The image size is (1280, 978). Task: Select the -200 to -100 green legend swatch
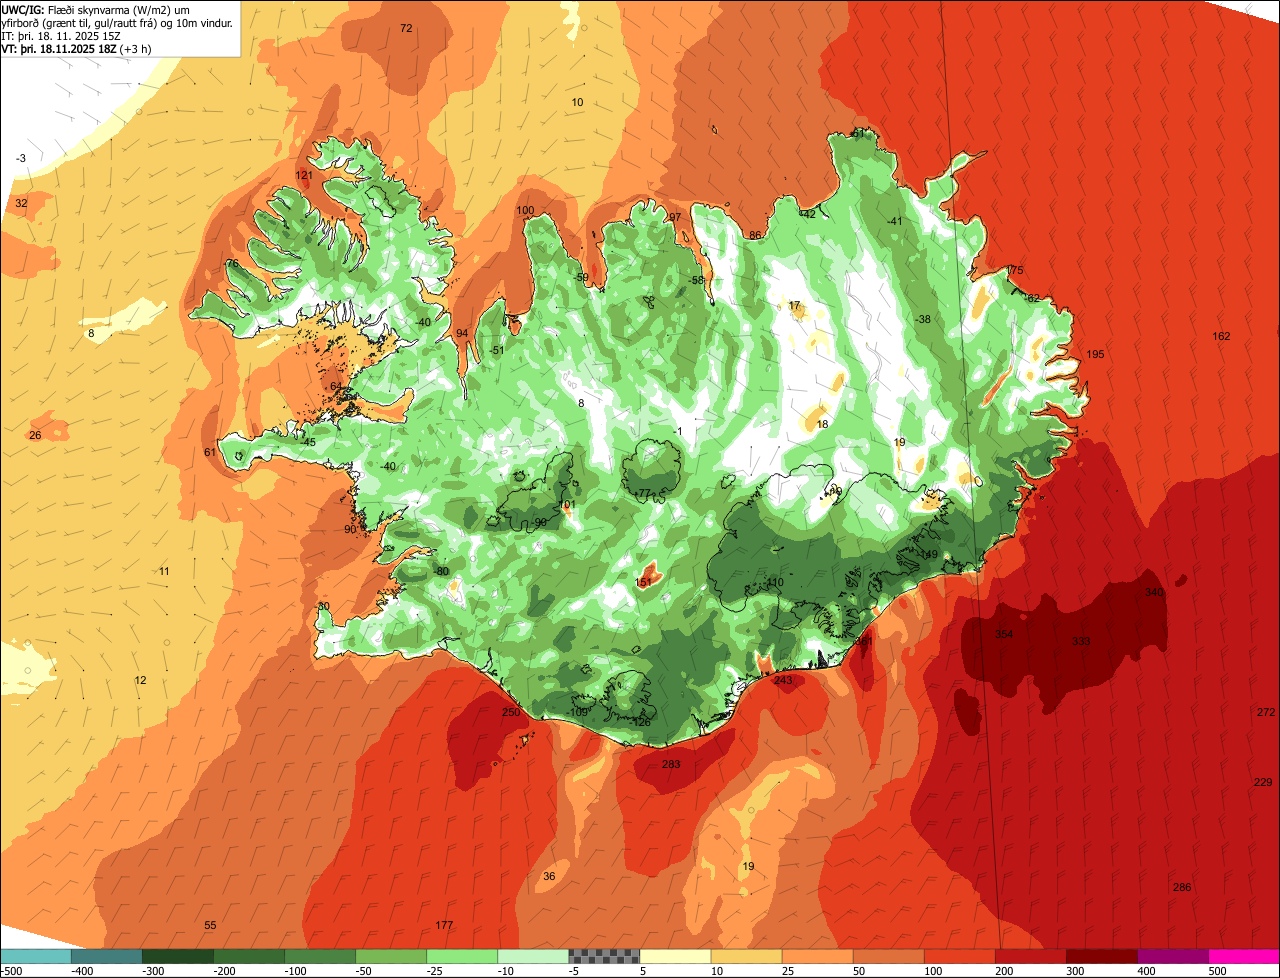pos(248,956)
